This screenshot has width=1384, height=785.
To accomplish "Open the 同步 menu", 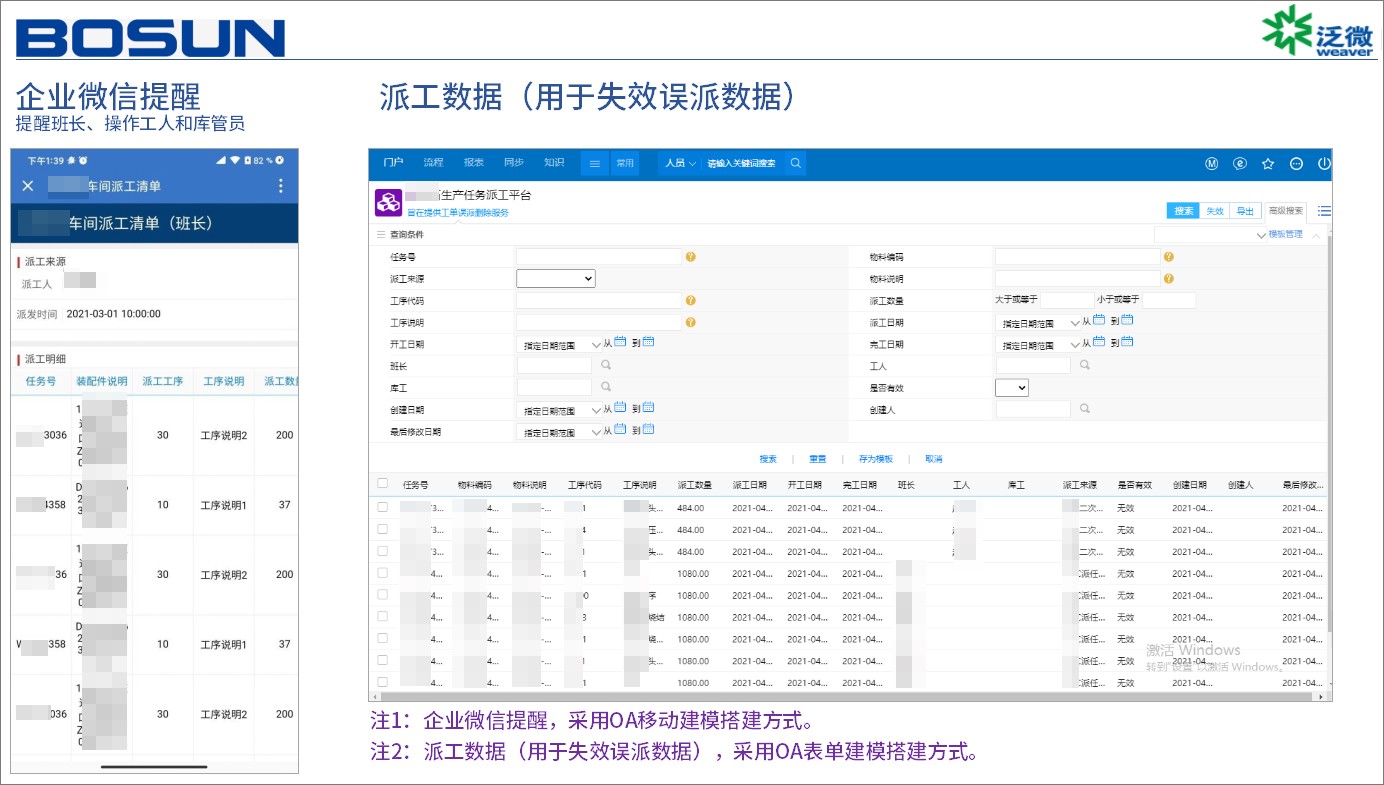I will tap(514, 163).
